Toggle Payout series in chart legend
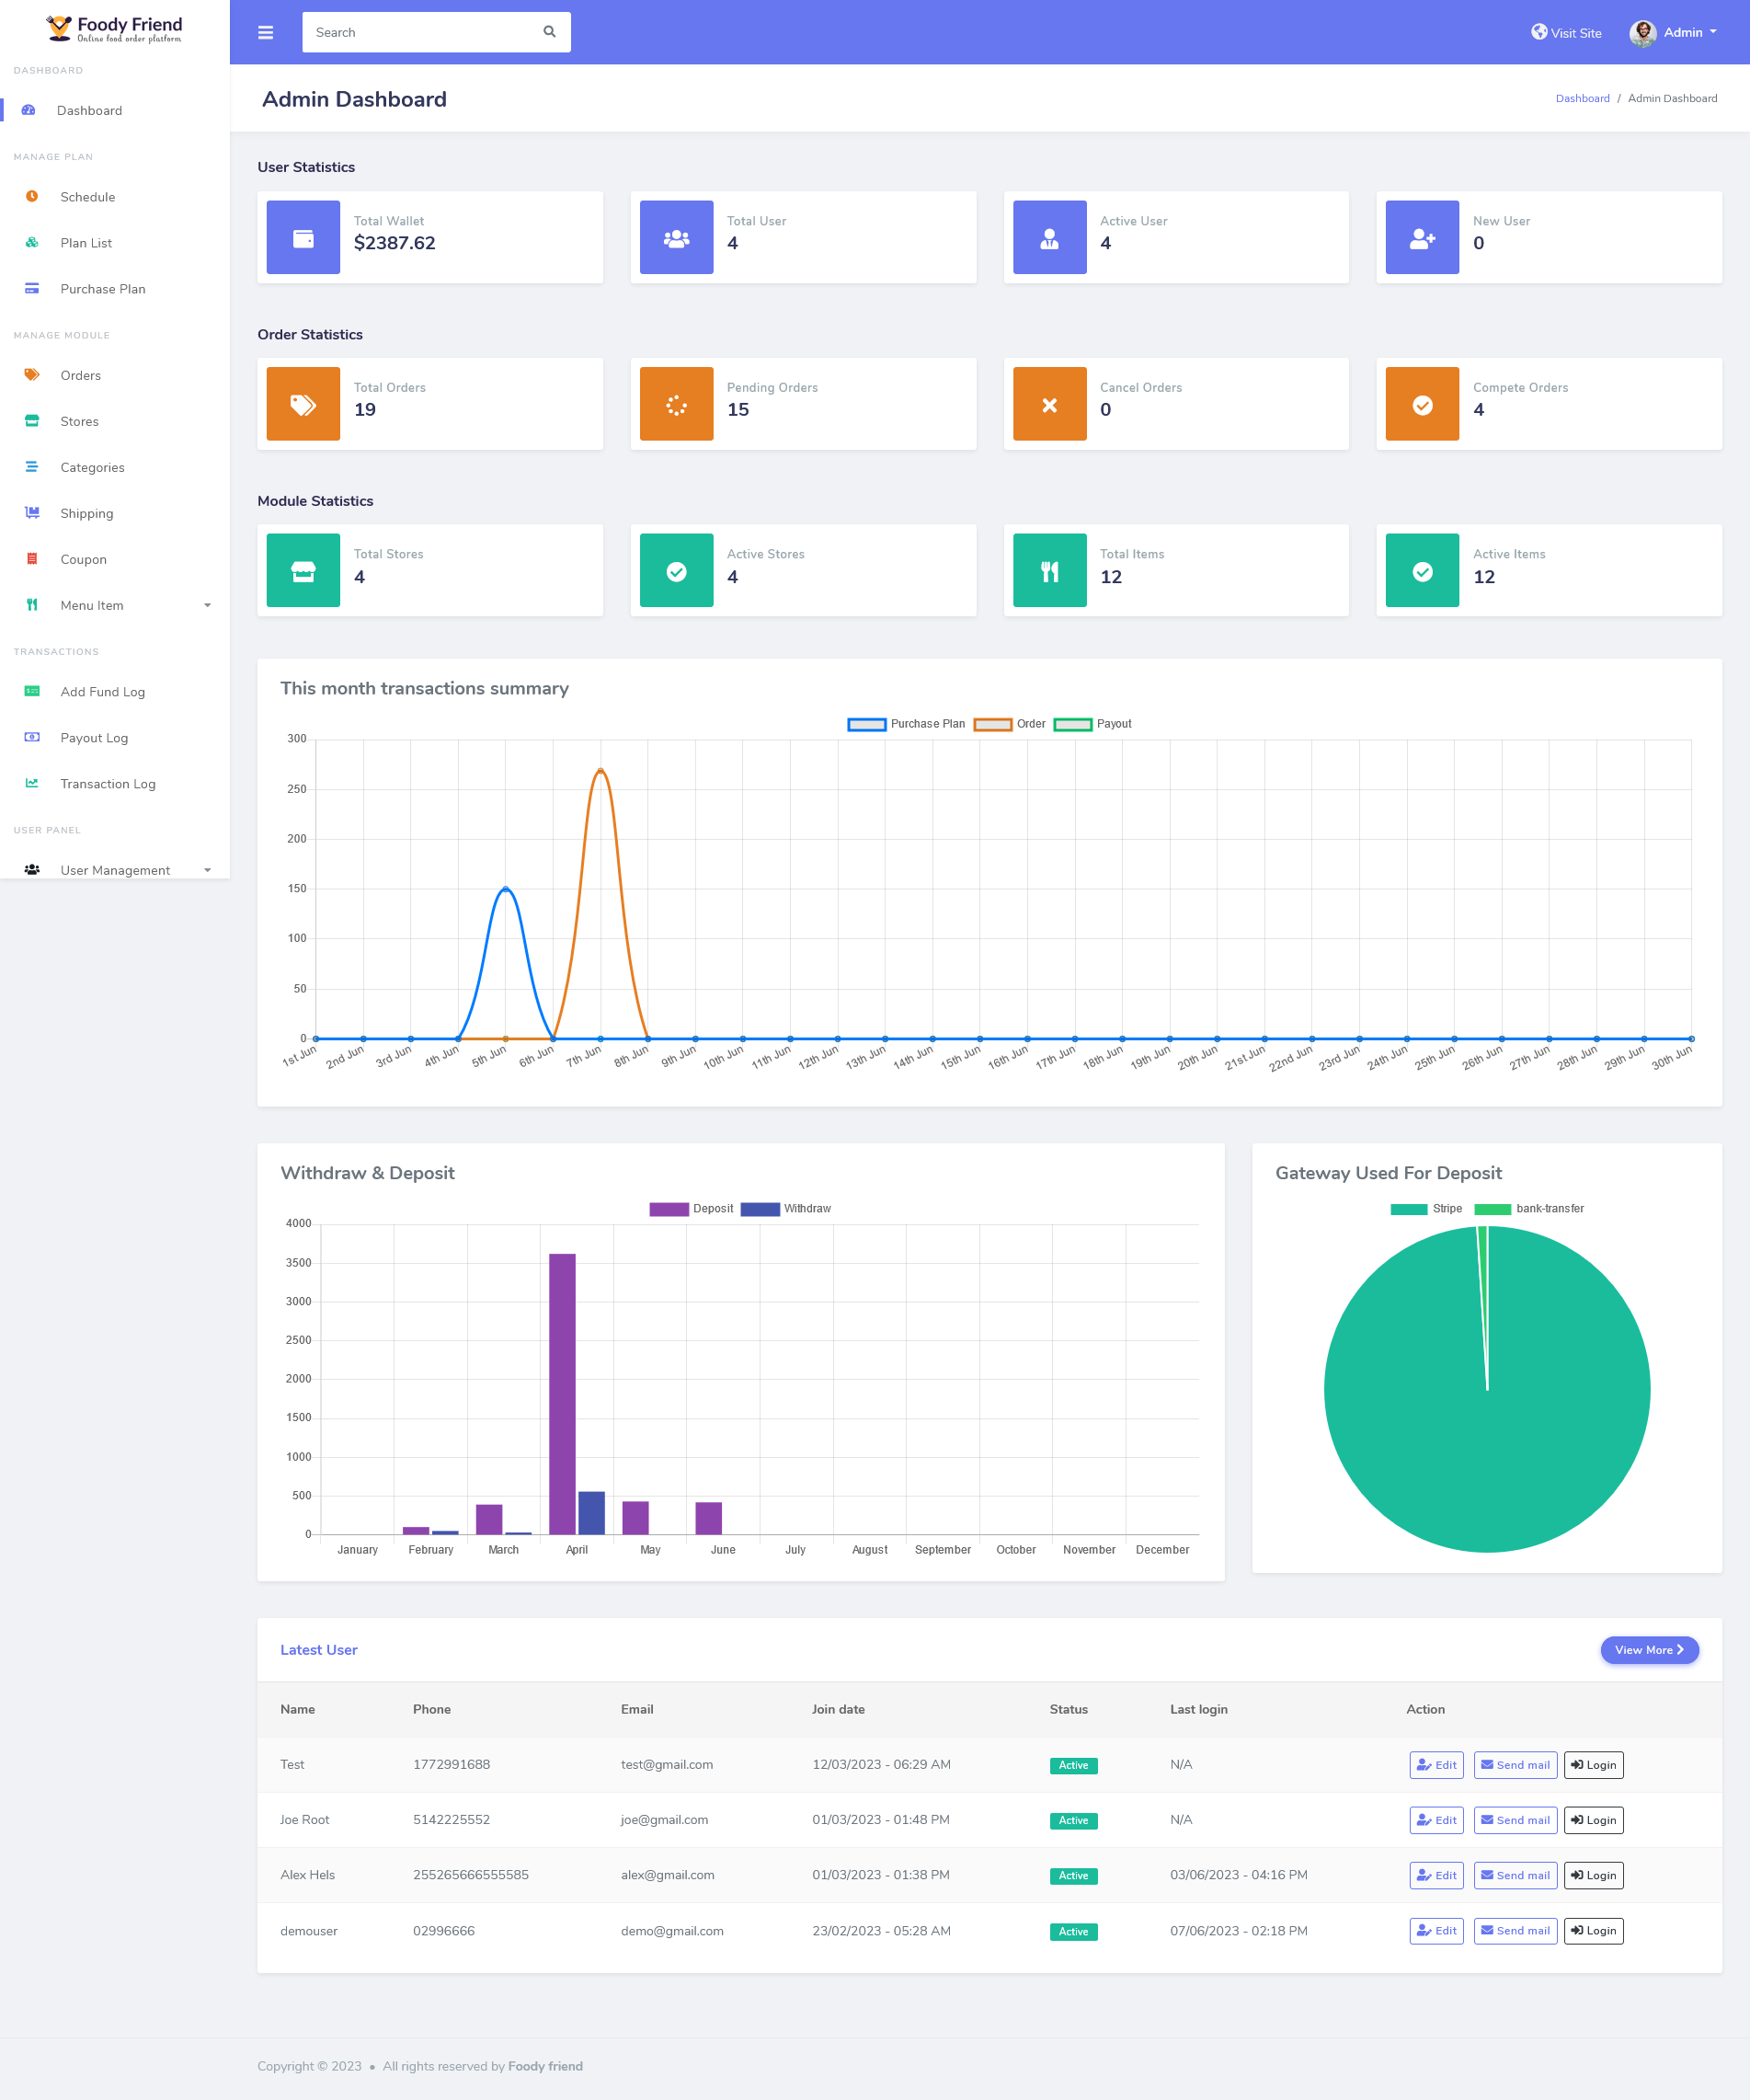Viewport: 1750px width, 2100px height. click(1092, 724)
